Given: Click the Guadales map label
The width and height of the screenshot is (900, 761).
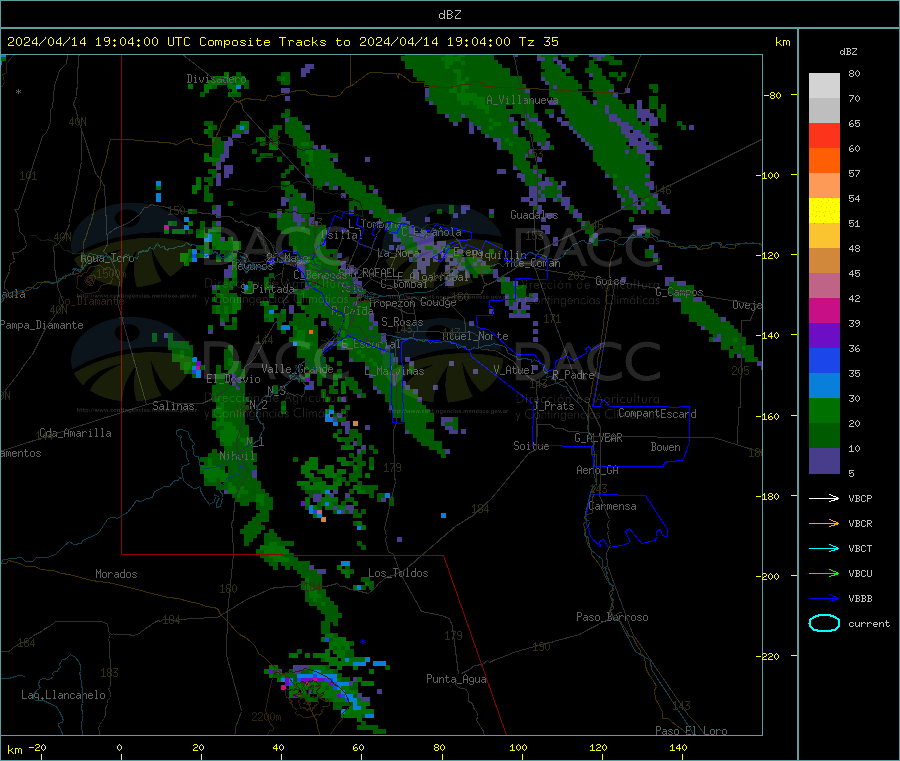Looking at the screenshot, I should tap(534, 215).
